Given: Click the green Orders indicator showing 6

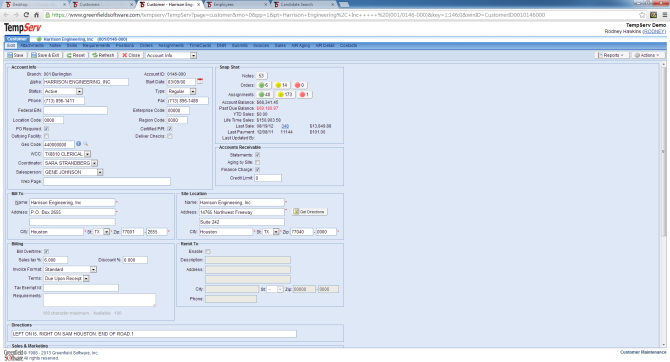Looking at the screenshot, I should click(x=263, y=85).
